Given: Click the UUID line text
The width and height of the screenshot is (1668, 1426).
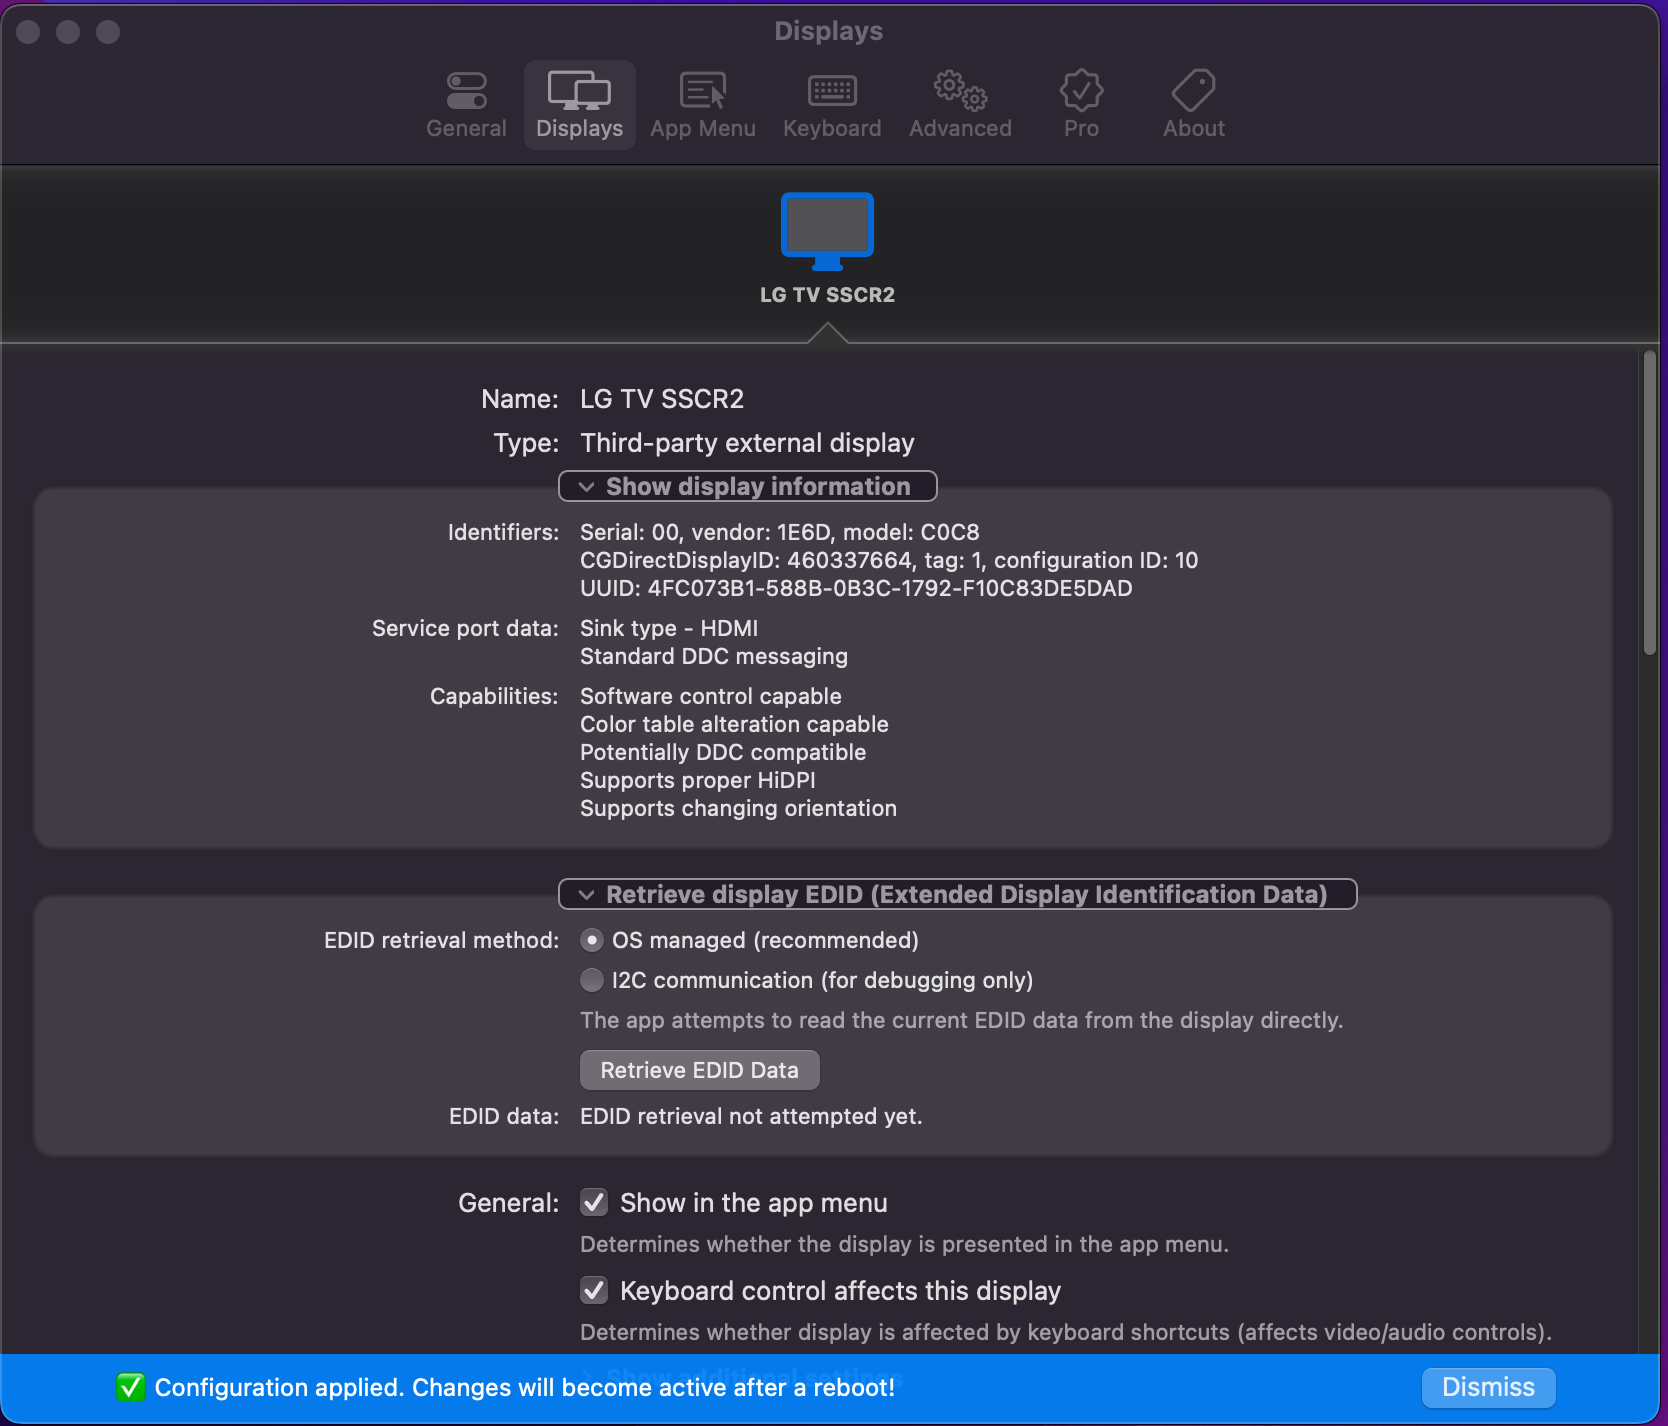Looking at the screenshot, I should (x=856, y=588).
